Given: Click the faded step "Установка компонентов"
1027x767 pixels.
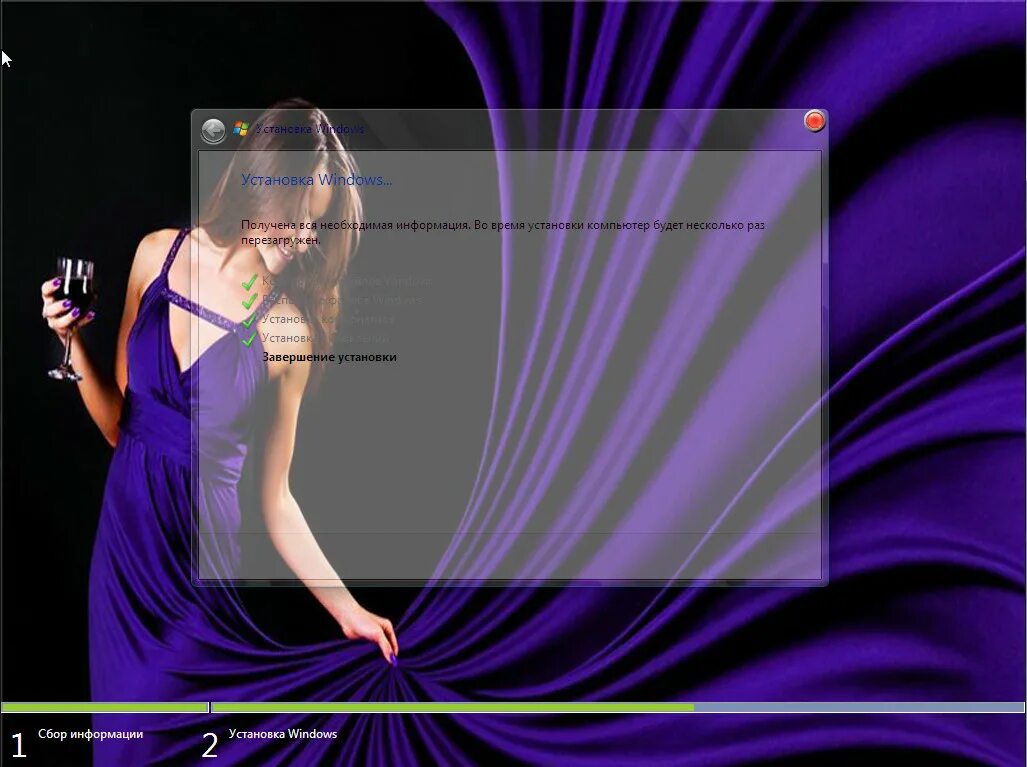Looking at the screenshot, I should (x=328, y=319).
